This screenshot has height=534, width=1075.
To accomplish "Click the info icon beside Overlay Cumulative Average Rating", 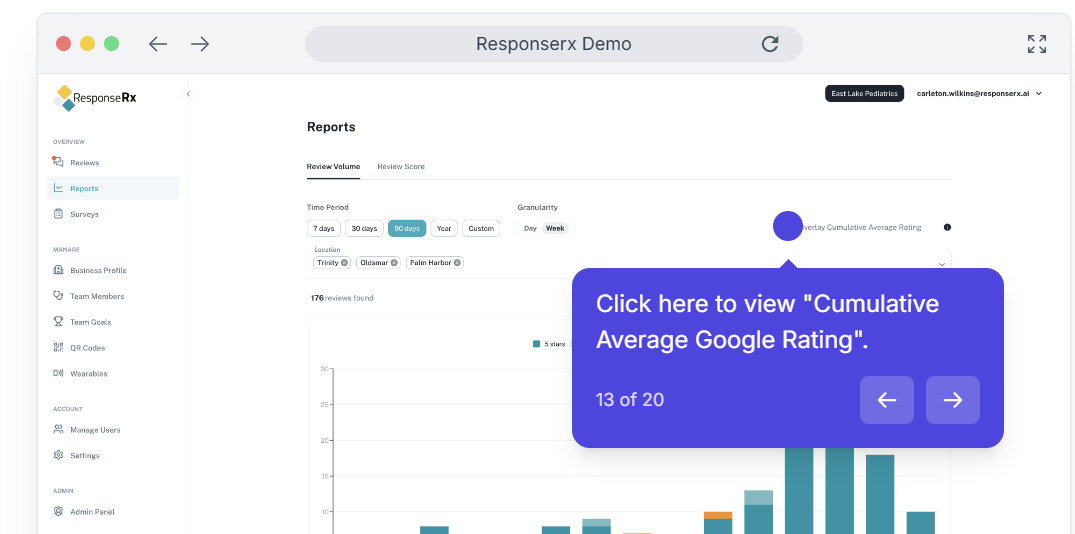I will pyautogui.click(x=947, y=227).
